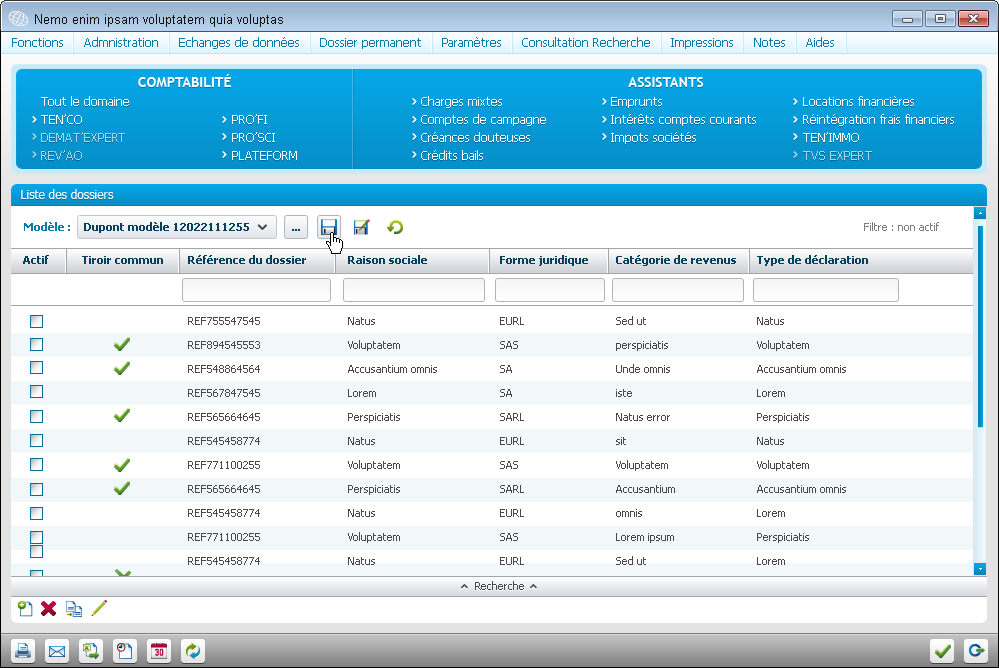This screenshot has height=668, width=999.
Task: Click the green reset arrow beside Modèle
Action: [395, 227]
